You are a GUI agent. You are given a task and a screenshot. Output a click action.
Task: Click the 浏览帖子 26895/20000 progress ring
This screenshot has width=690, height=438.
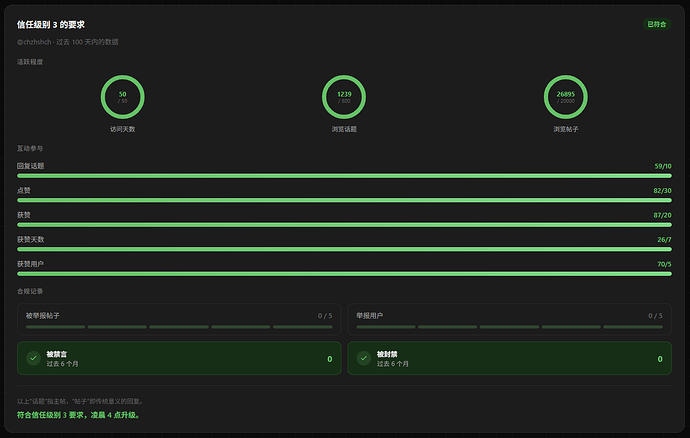[x=565, y=97]
